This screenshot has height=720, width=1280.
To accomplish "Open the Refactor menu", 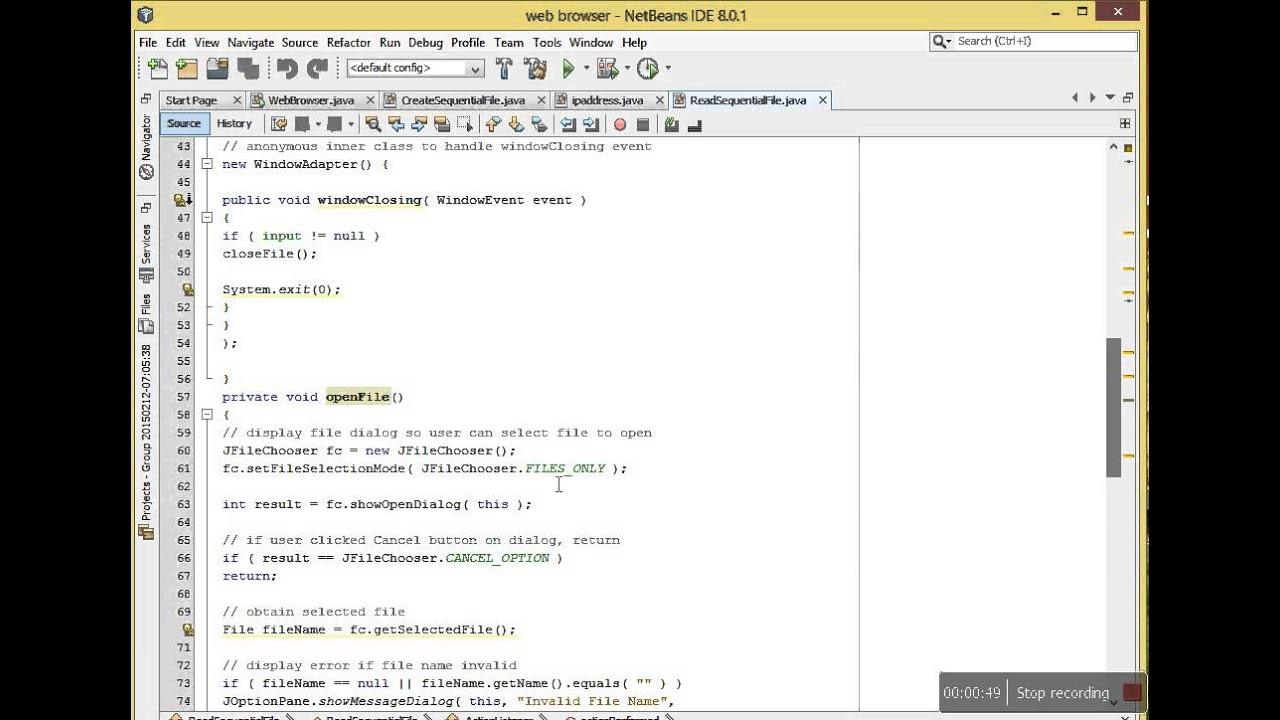I will tap(348, 42).
